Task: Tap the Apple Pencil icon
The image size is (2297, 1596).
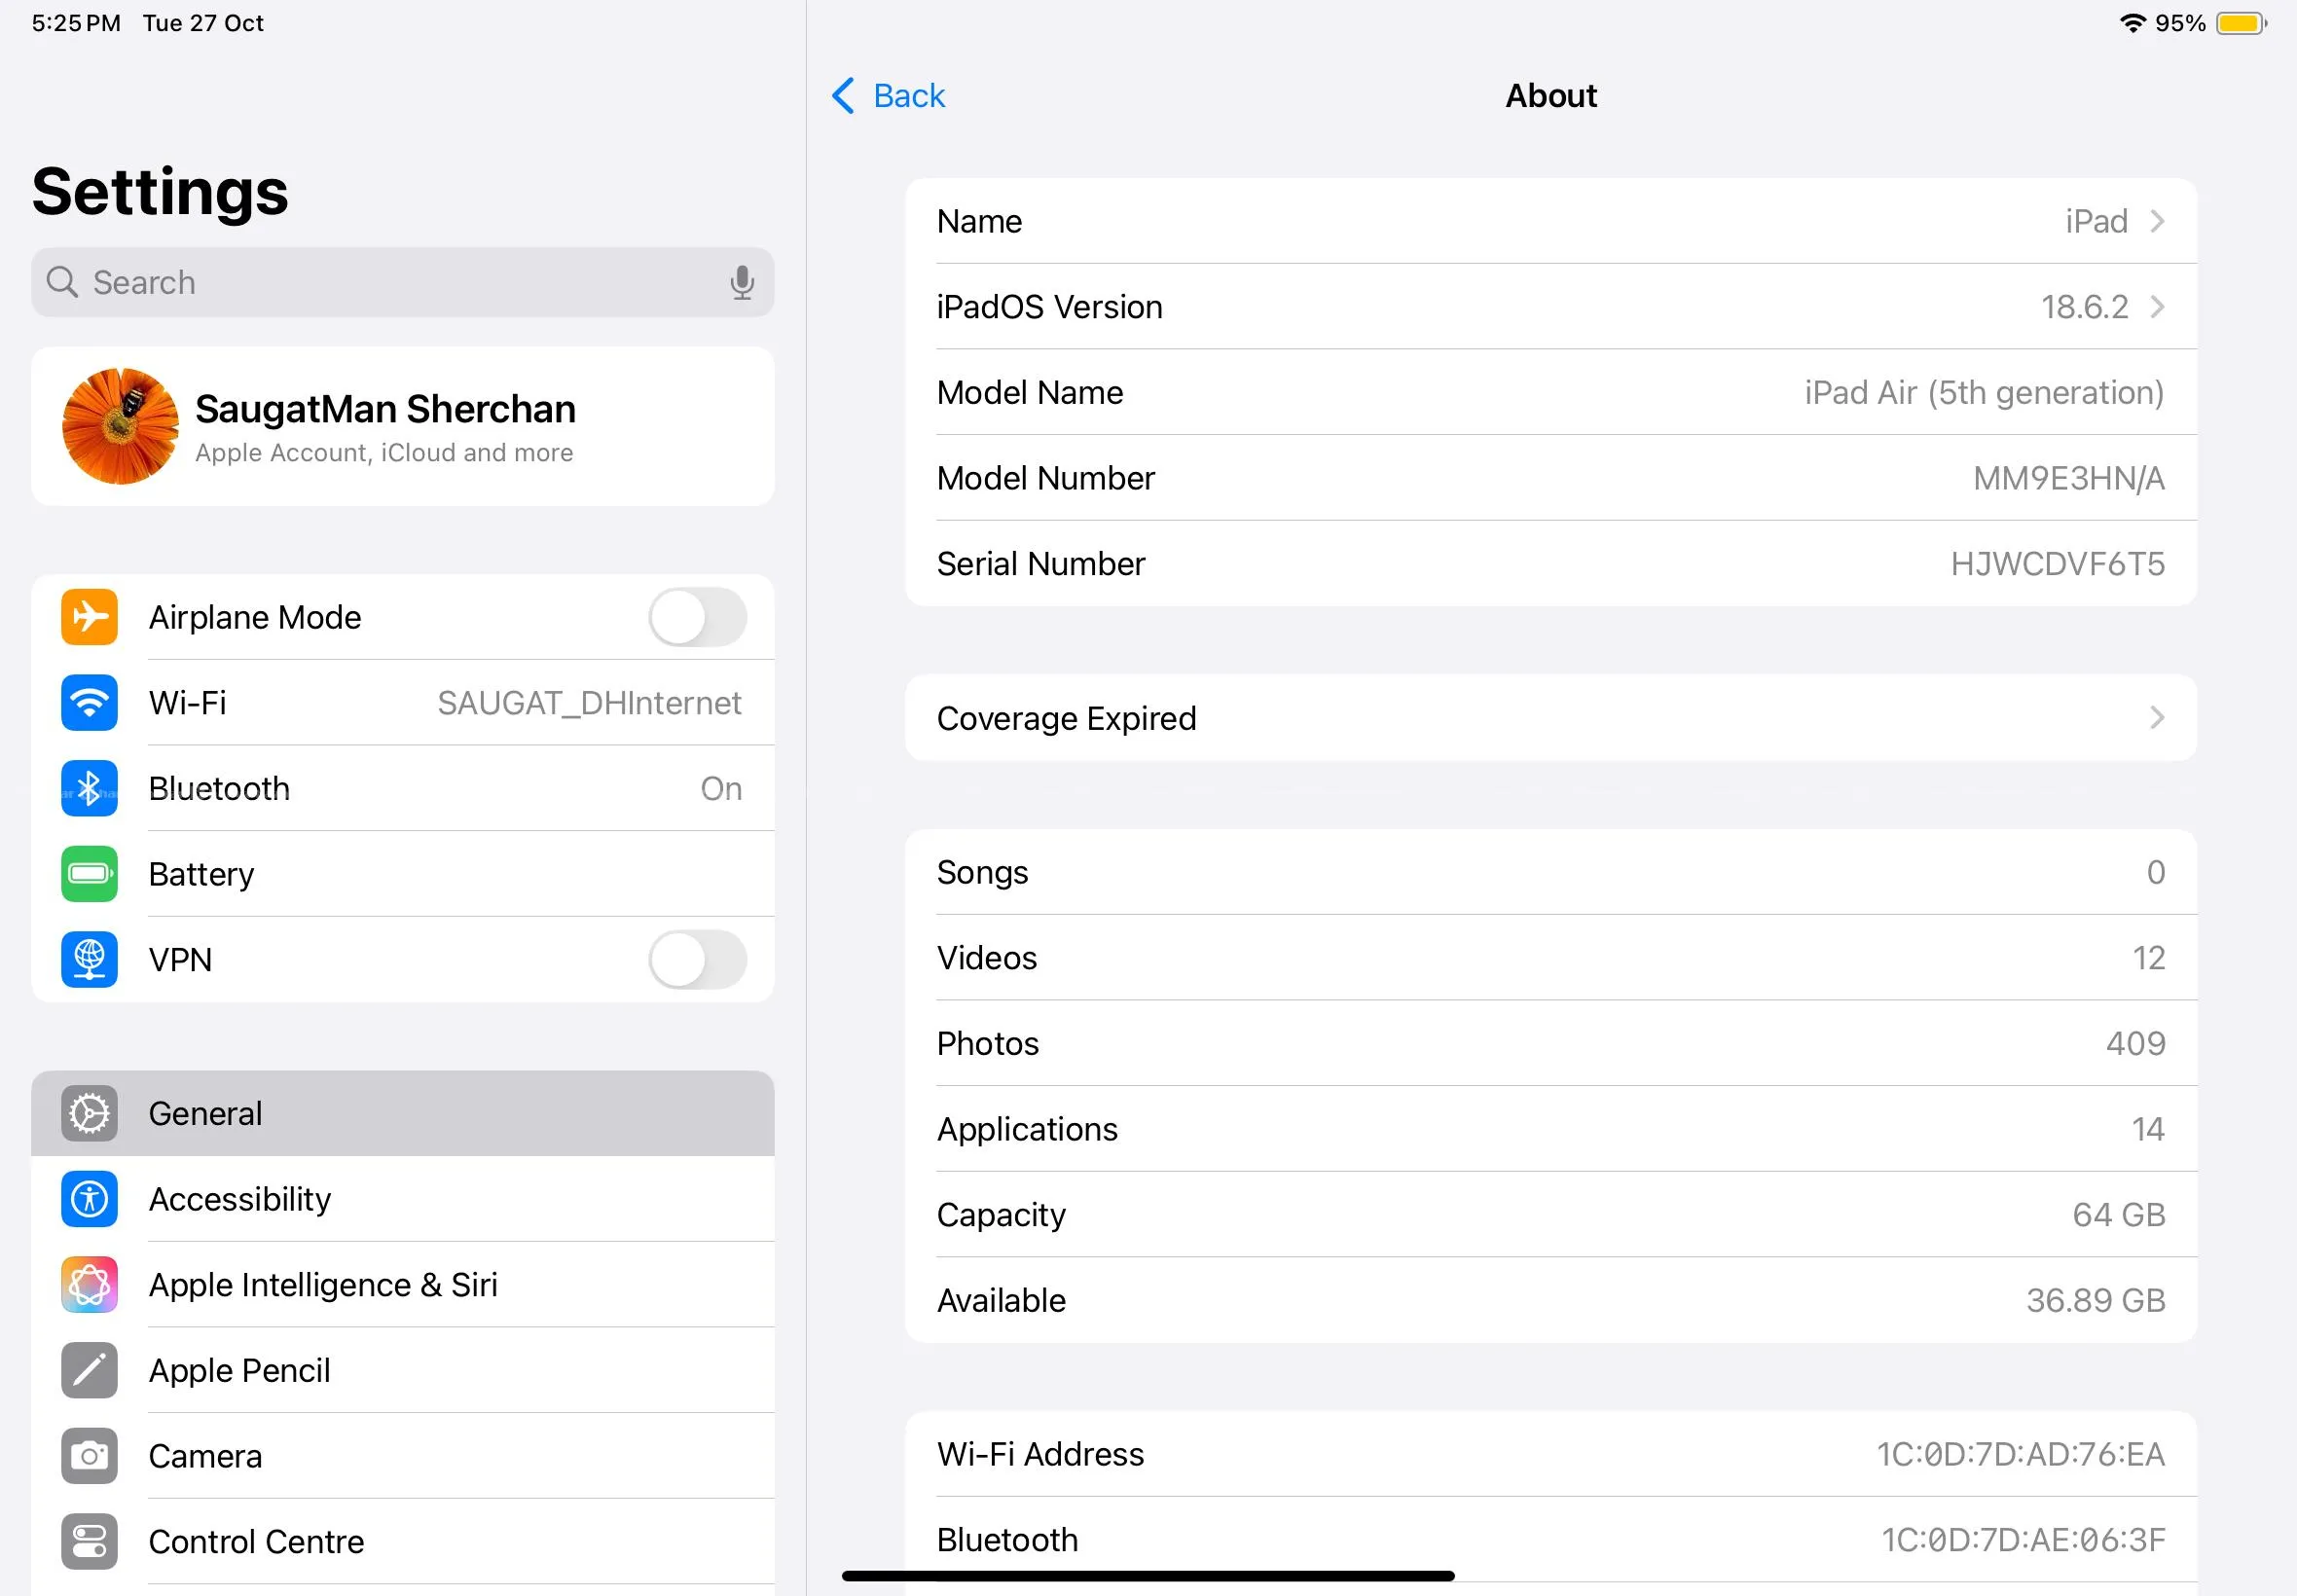Action: (x=89, y=1371)
